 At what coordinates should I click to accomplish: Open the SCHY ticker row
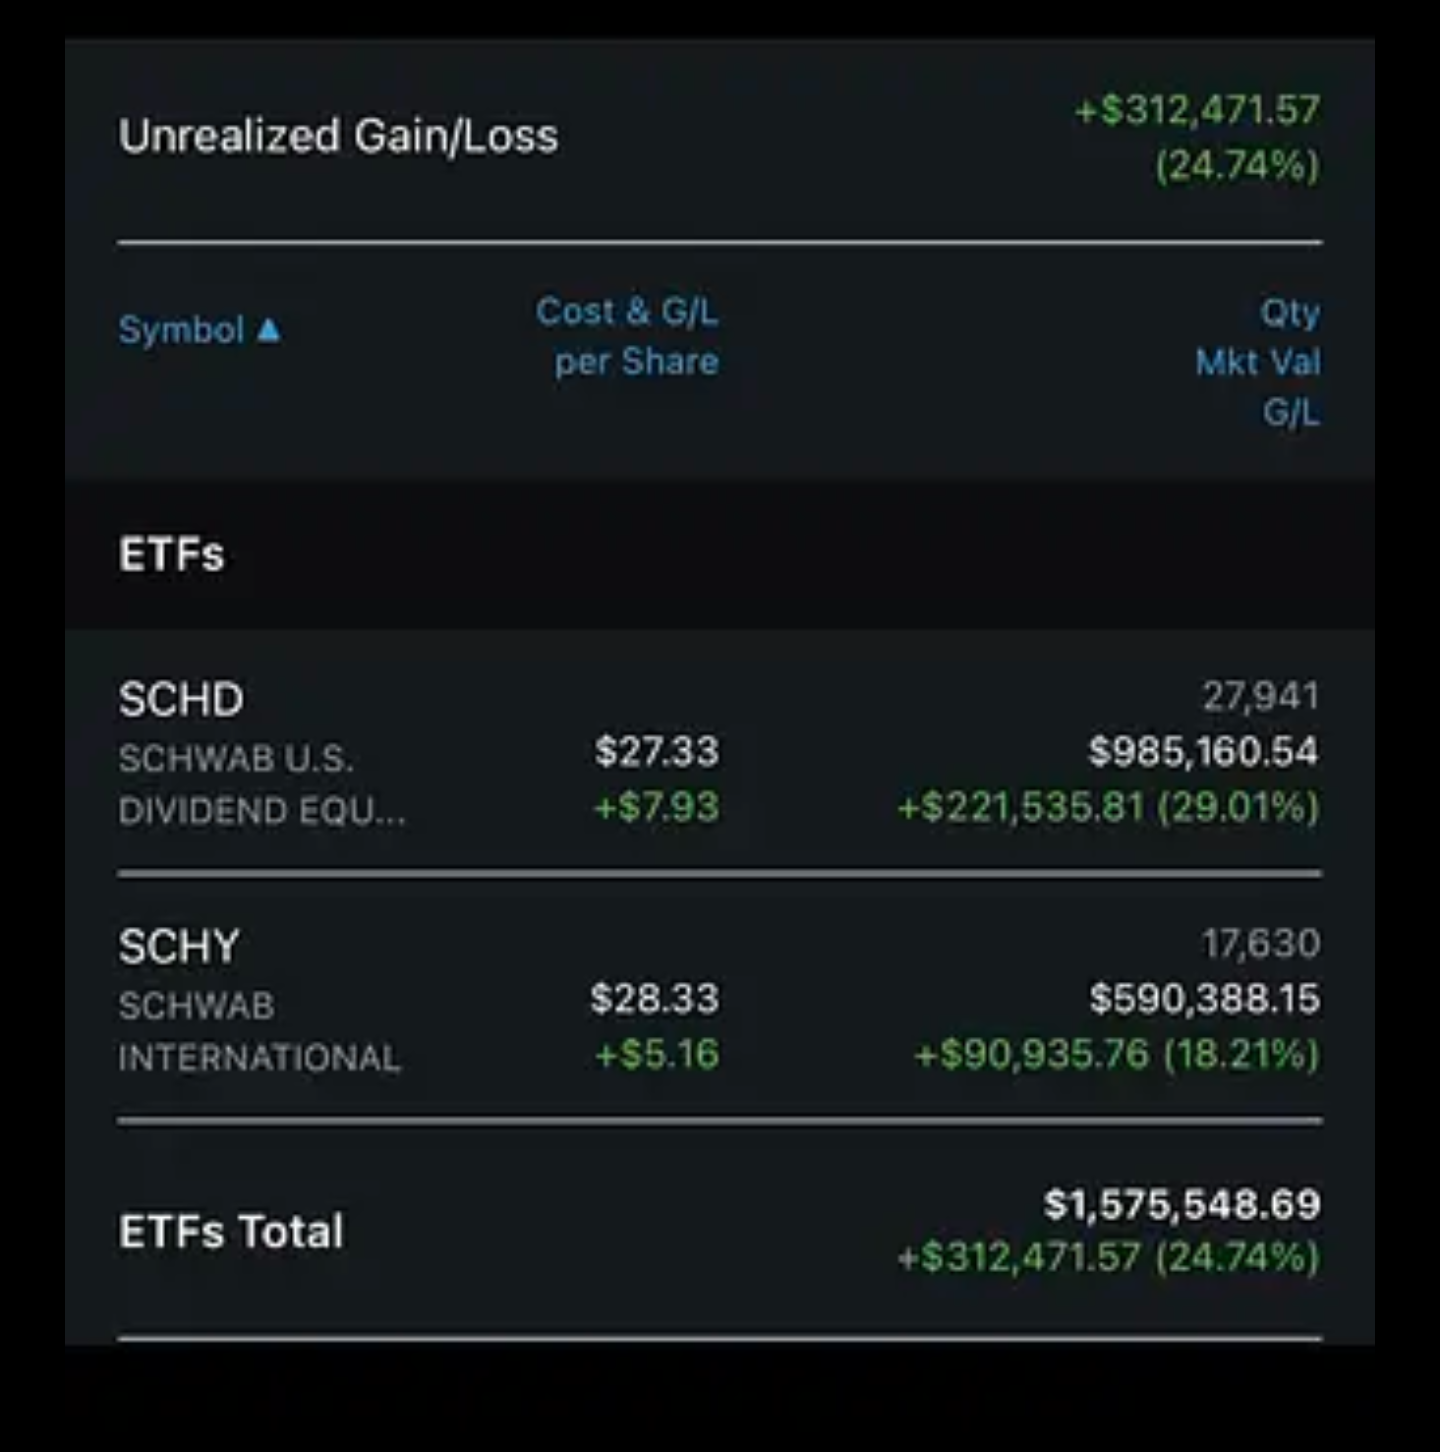coord(720,998)
